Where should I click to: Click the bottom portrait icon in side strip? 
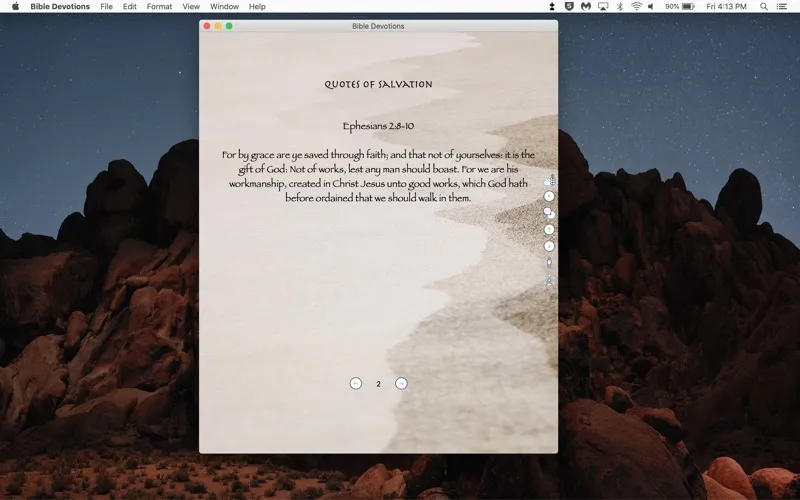tap(549, 280)
